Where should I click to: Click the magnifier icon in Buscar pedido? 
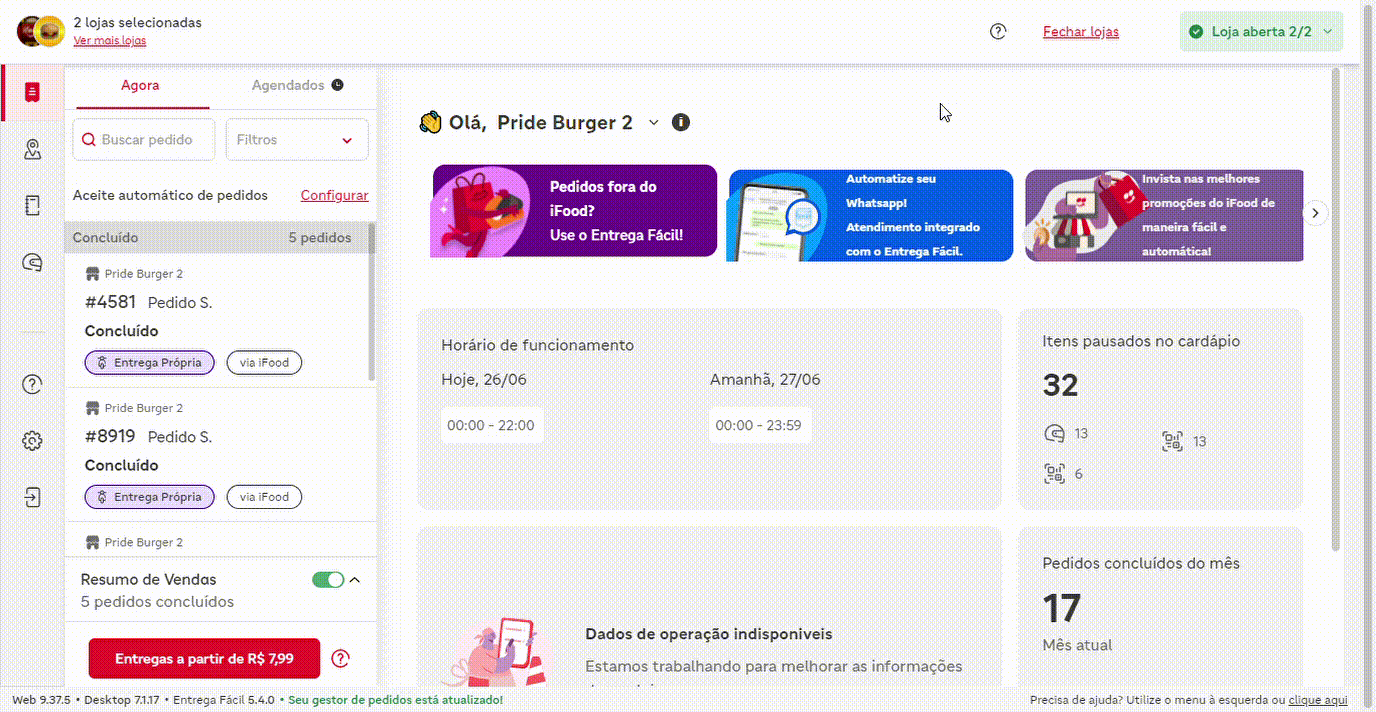click(x=89, y=140)
